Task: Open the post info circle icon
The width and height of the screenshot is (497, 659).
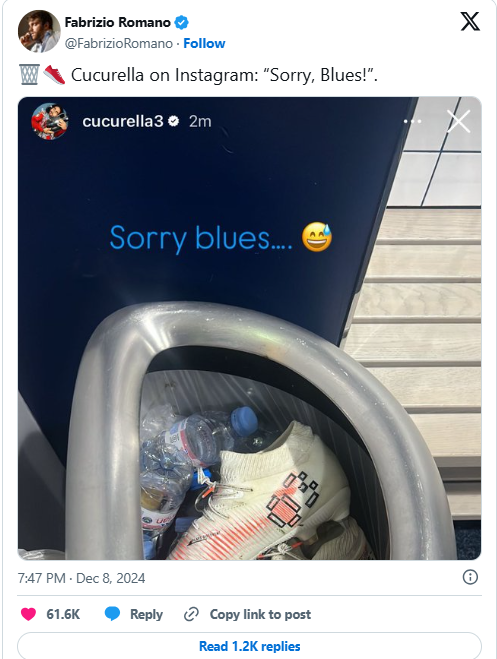Action: (x=470, y=577)
